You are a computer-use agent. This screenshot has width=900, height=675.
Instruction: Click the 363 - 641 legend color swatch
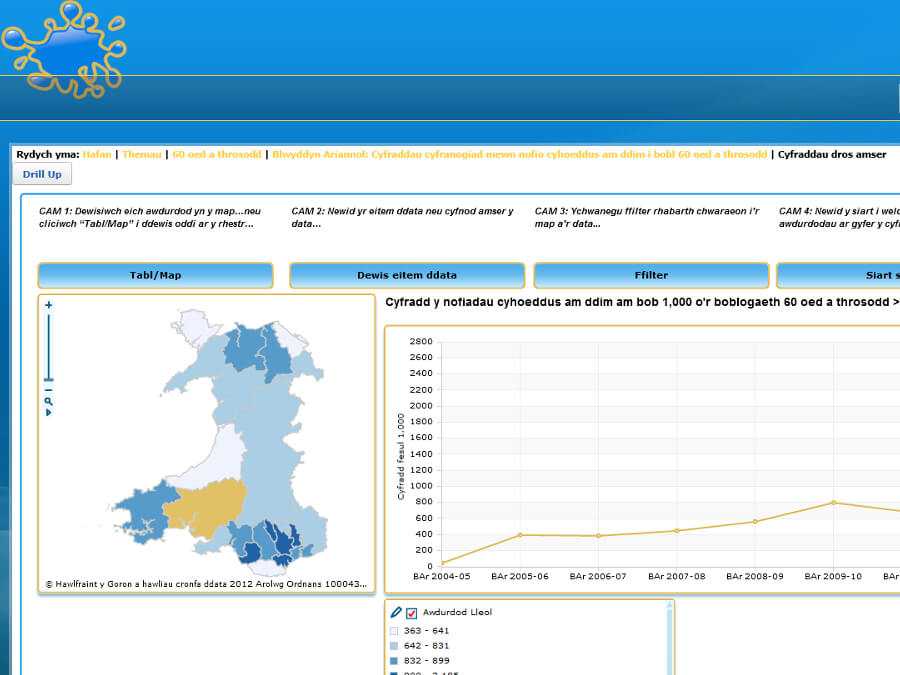[x=394, y=631]
